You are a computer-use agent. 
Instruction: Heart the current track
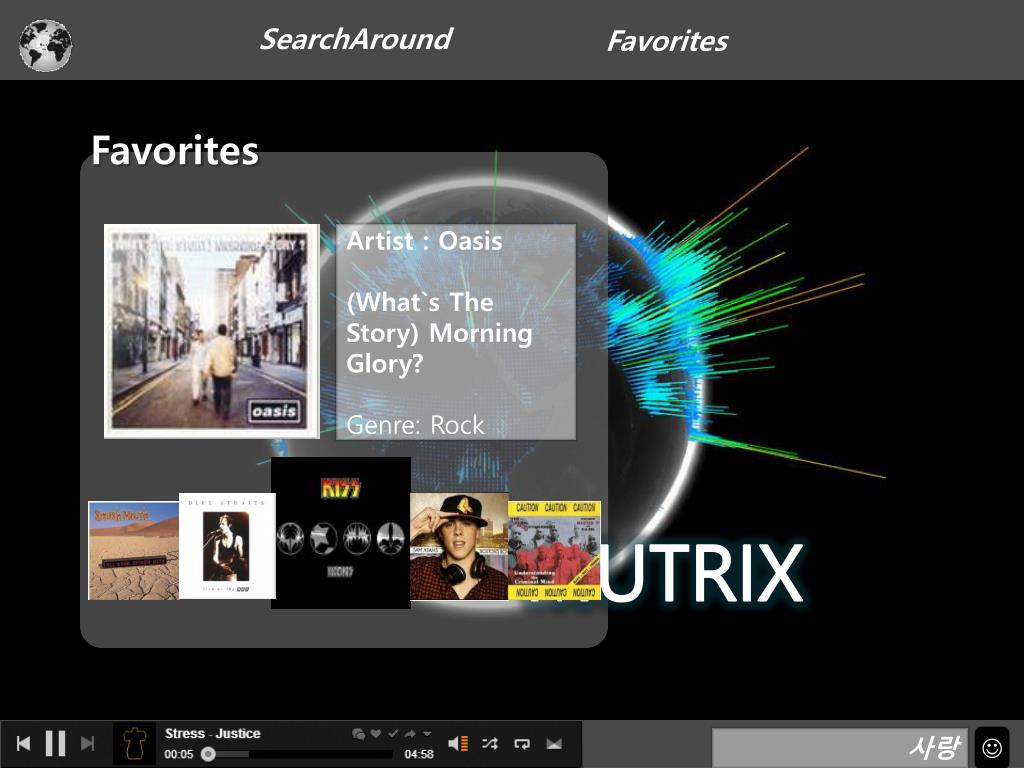pyautogui.click(x=376, y=733)
